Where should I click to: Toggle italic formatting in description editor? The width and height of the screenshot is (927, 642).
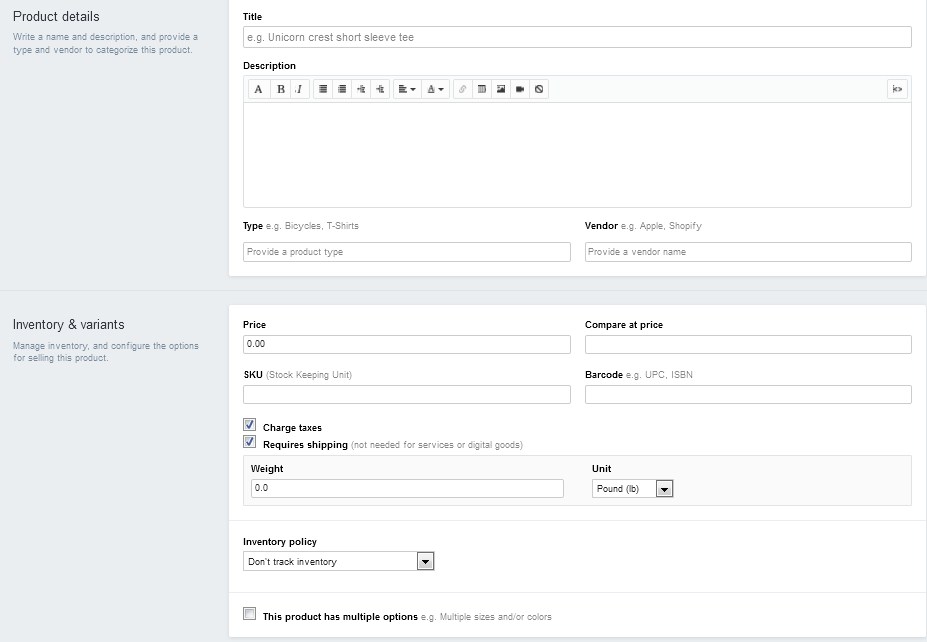click(x=300, y=89)
